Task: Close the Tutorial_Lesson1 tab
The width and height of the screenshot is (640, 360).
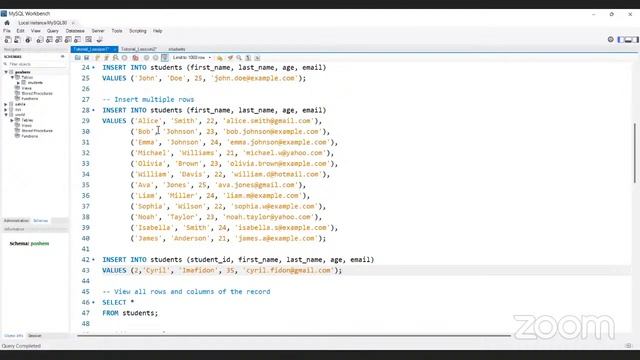Action: click(x=115, y=49)
